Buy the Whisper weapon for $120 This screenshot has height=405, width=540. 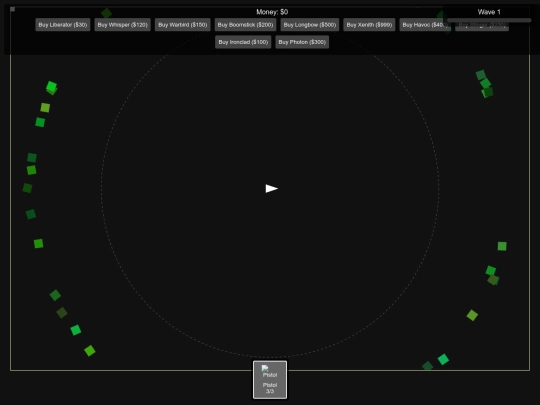coord(122,25)
